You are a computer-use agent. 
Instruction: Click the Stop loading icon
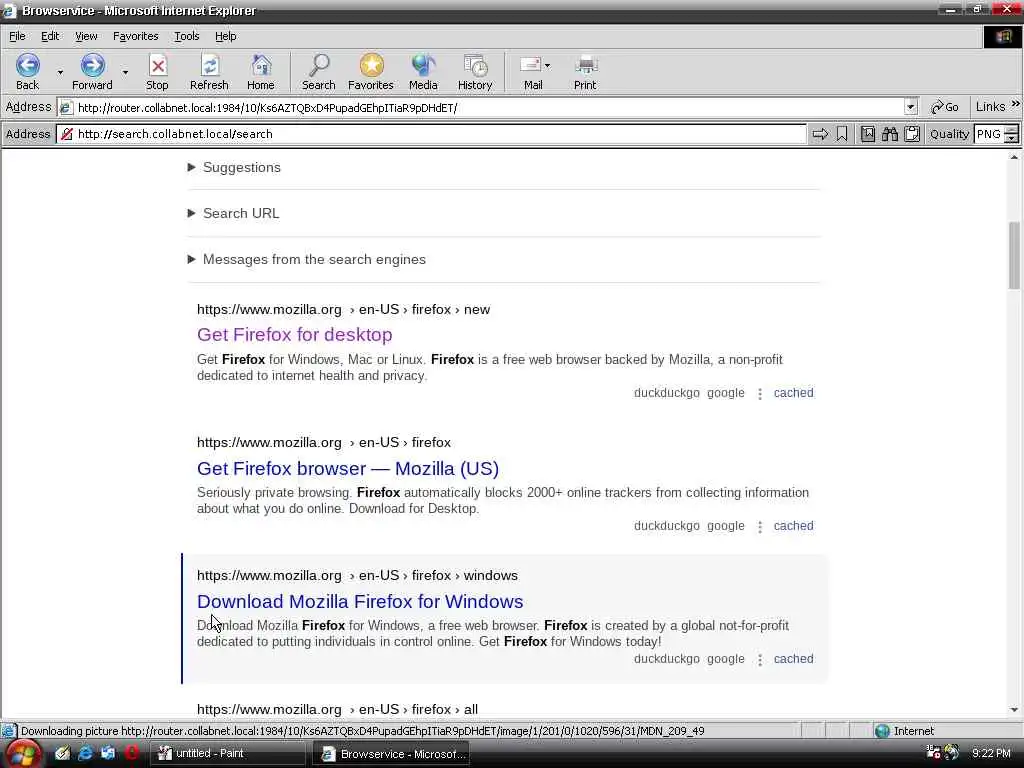click(157, 66)
